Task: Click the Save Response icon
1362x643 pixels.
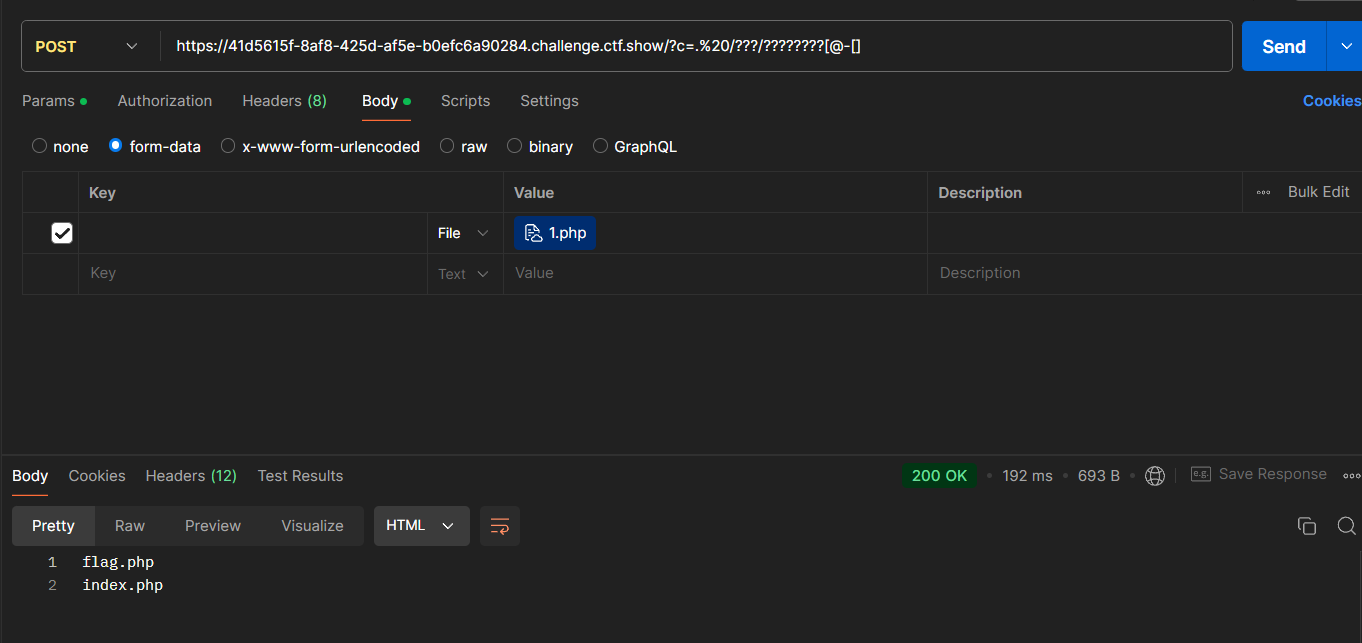Action: 1201,475
